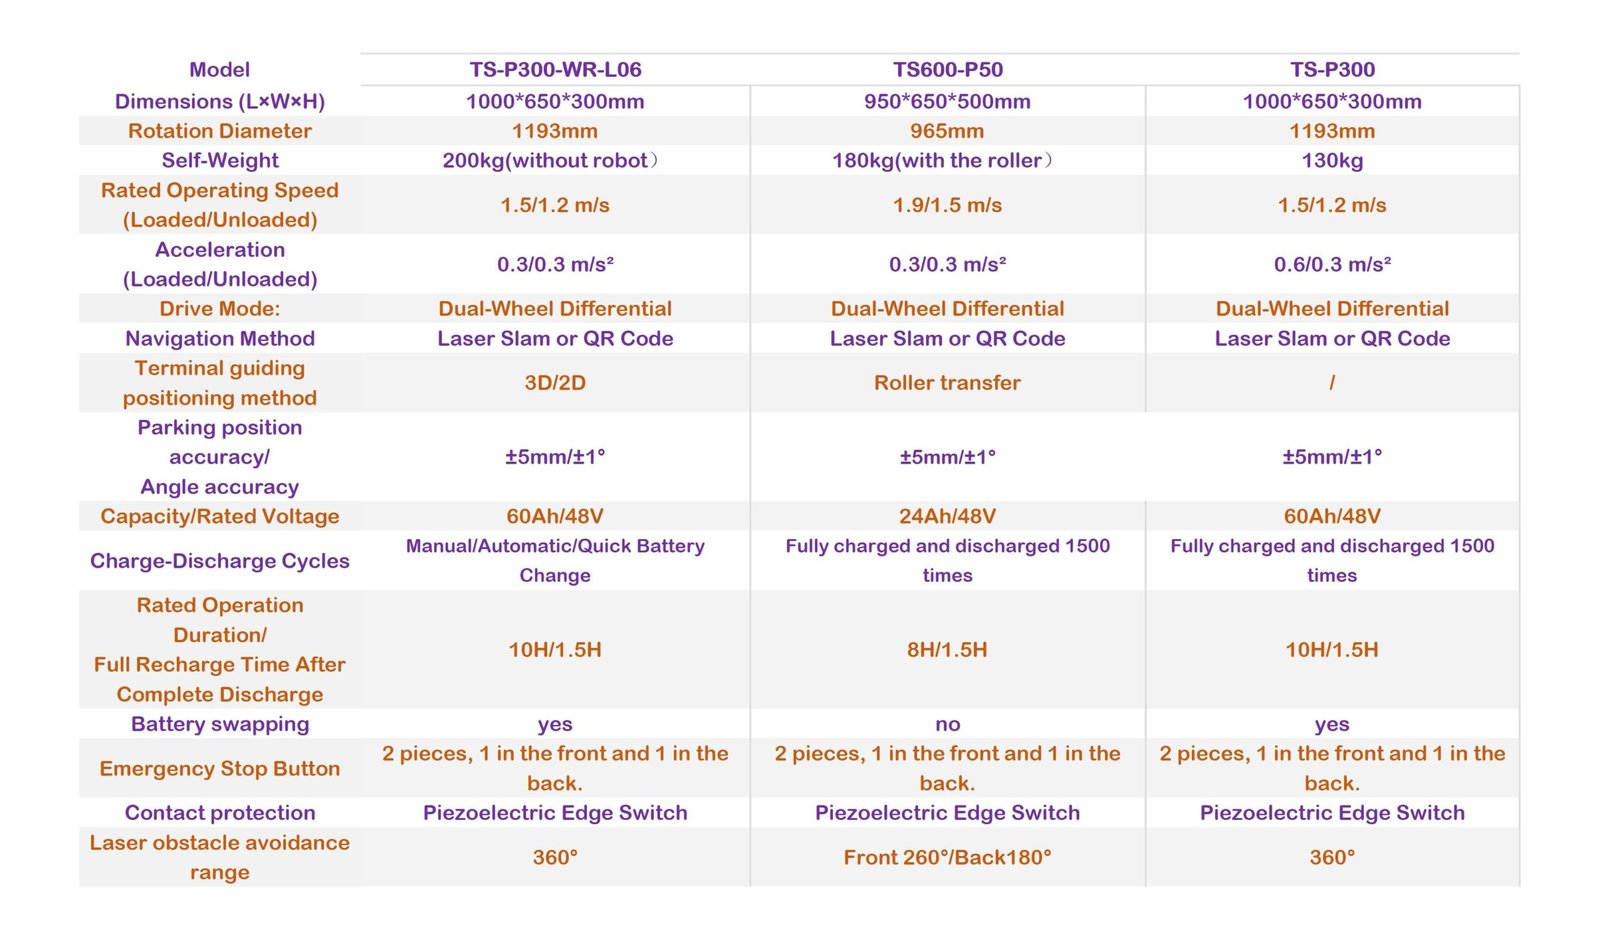Screen dimensions: 1600x939
Task: Click the Manual/Automatic/Quick Battery Change cell
Action: click(555, 561)
